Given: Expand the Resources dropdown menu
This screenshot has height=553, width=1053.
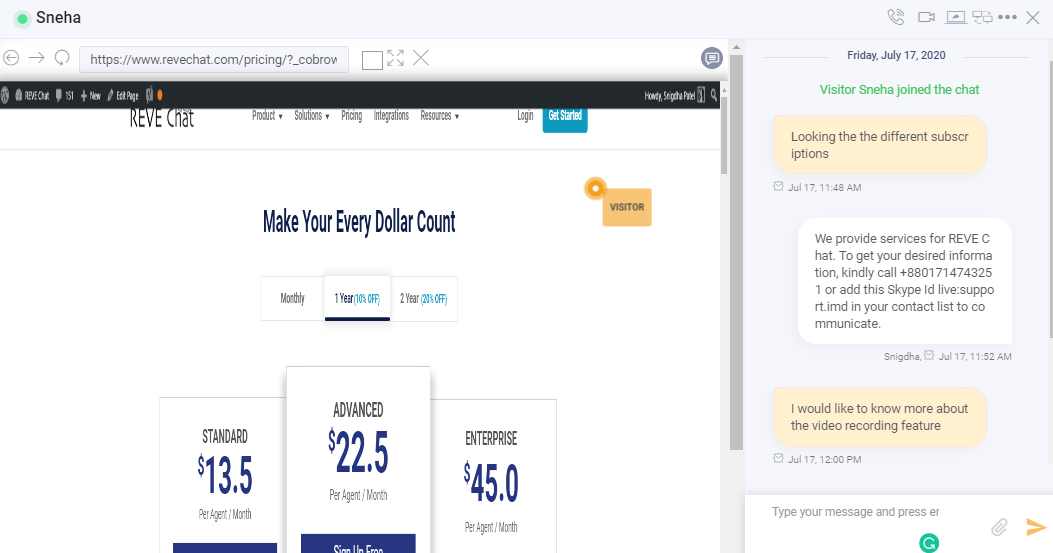Looking at the screenshot, I should click(x=439, y=116).
